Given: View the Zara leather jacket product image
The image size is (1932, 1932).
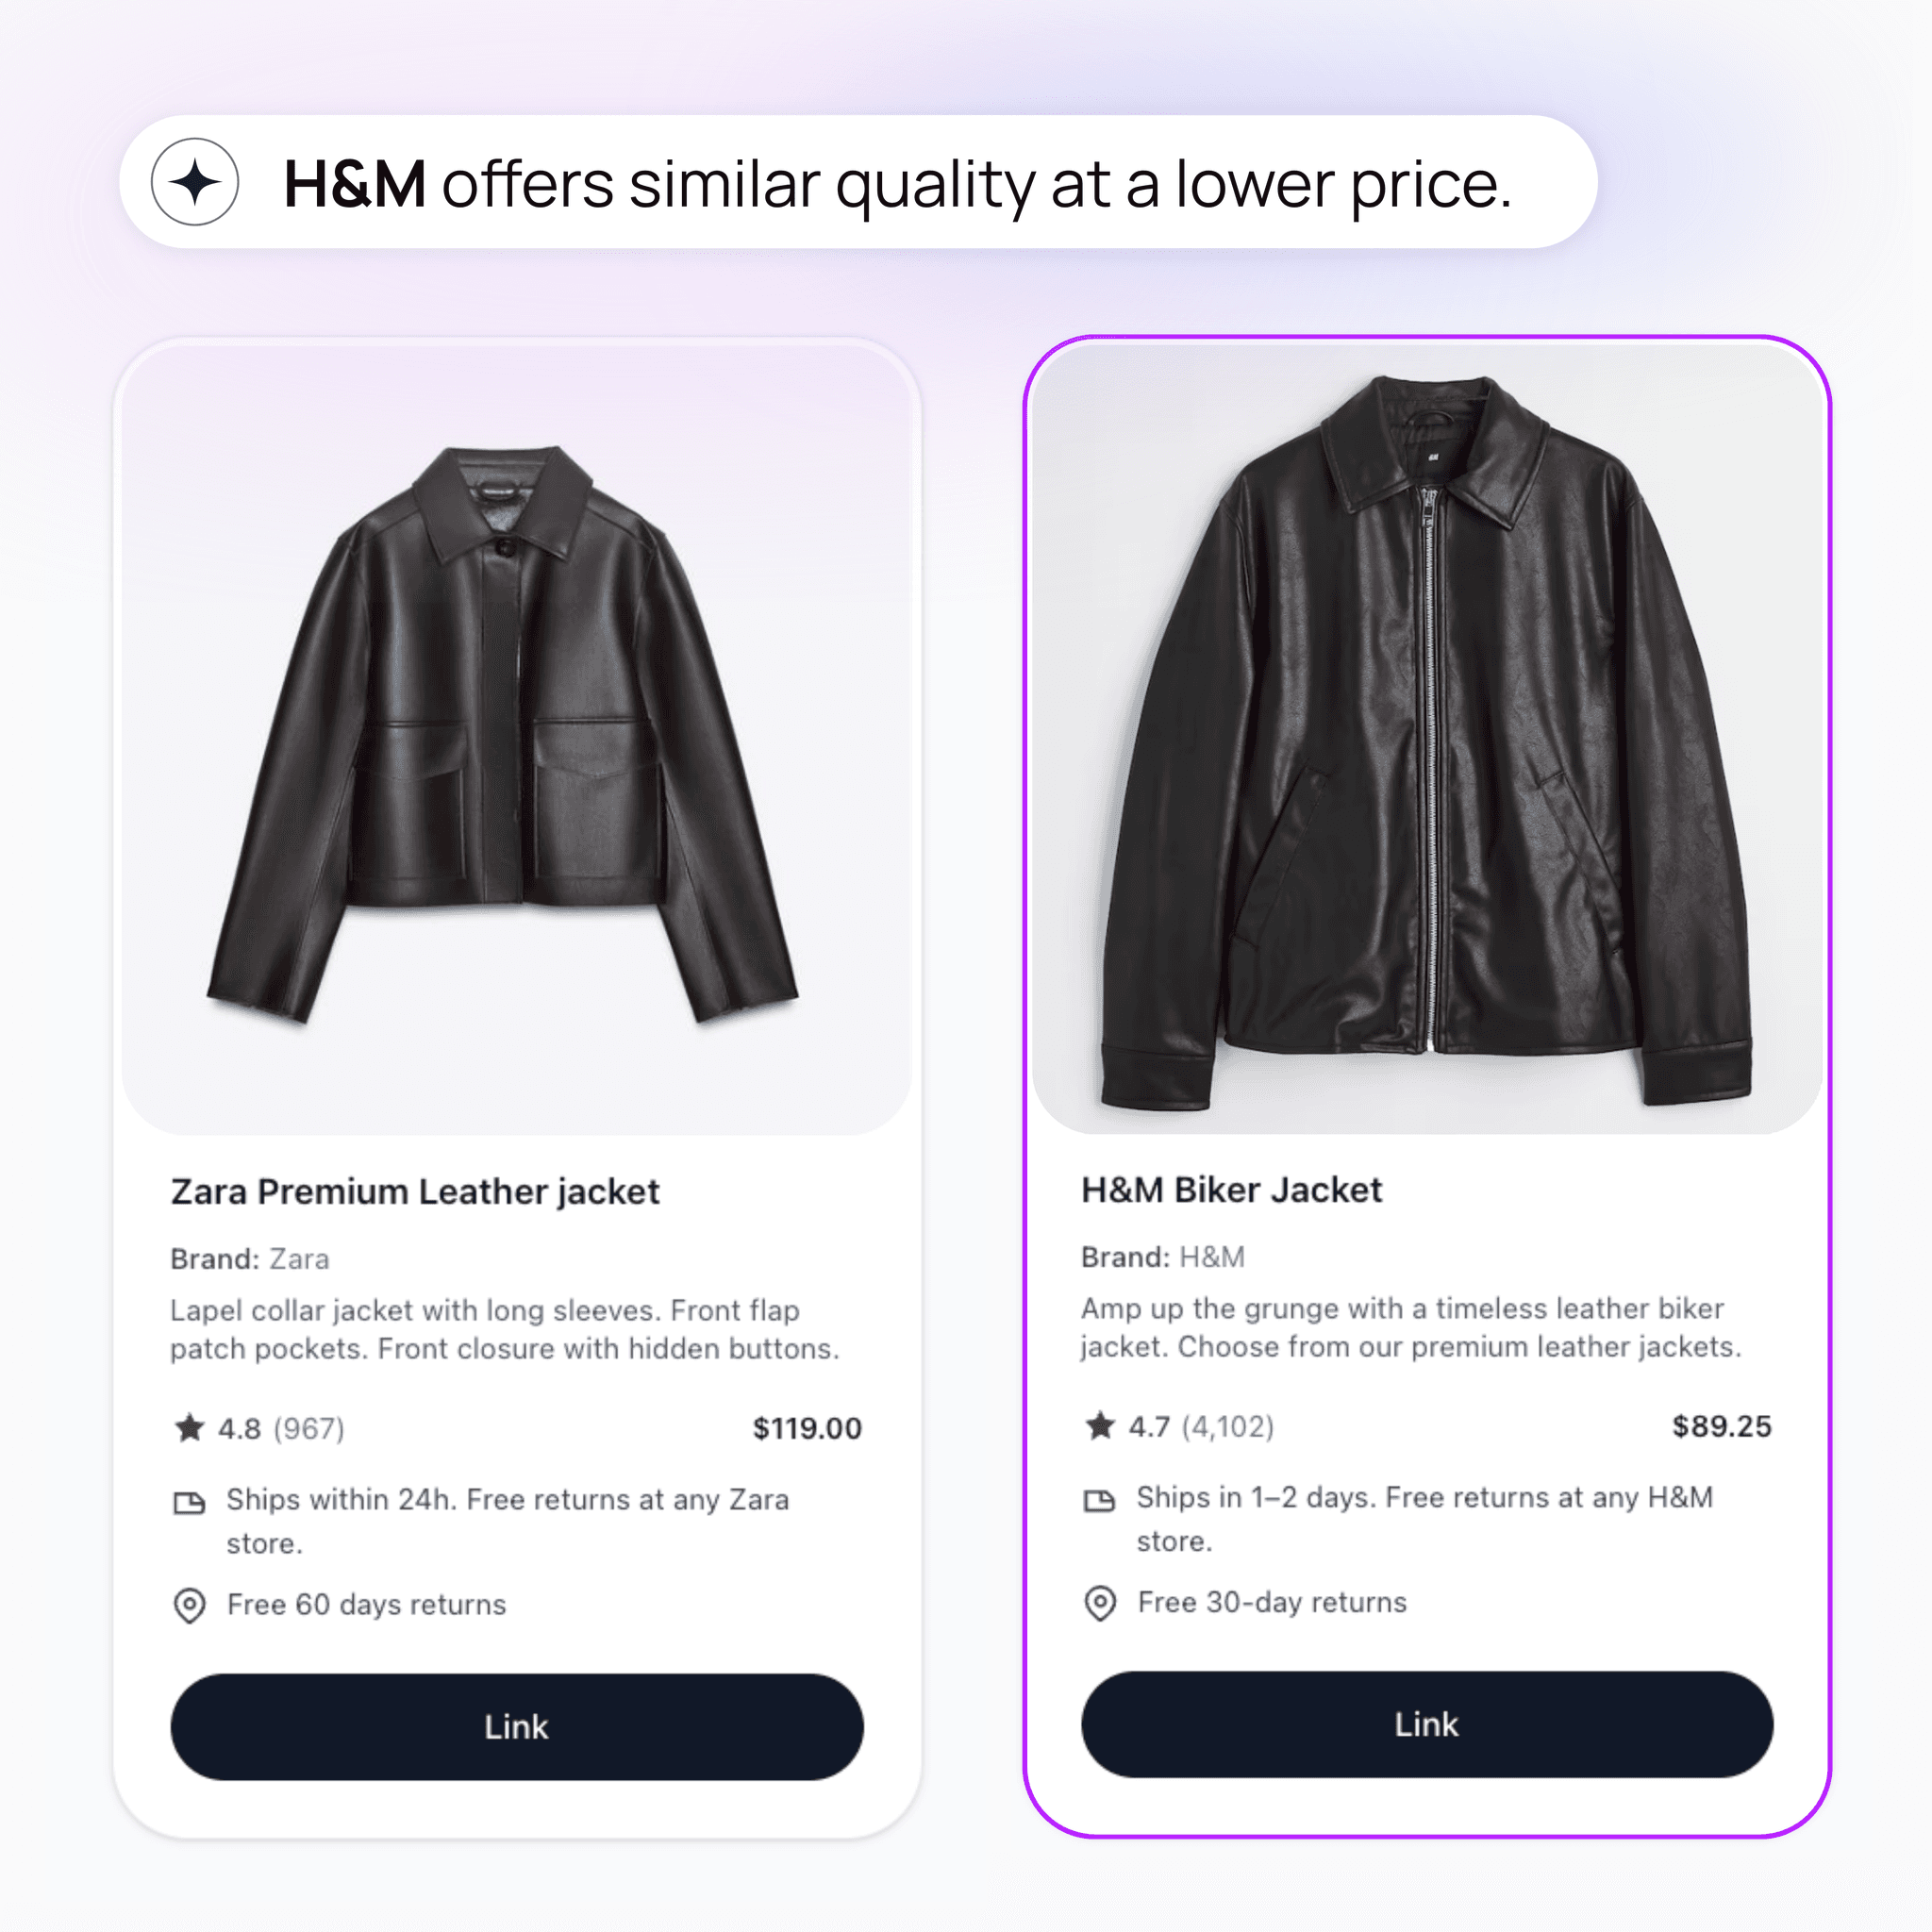Looking at the screenshot, I should click(516, 740).
